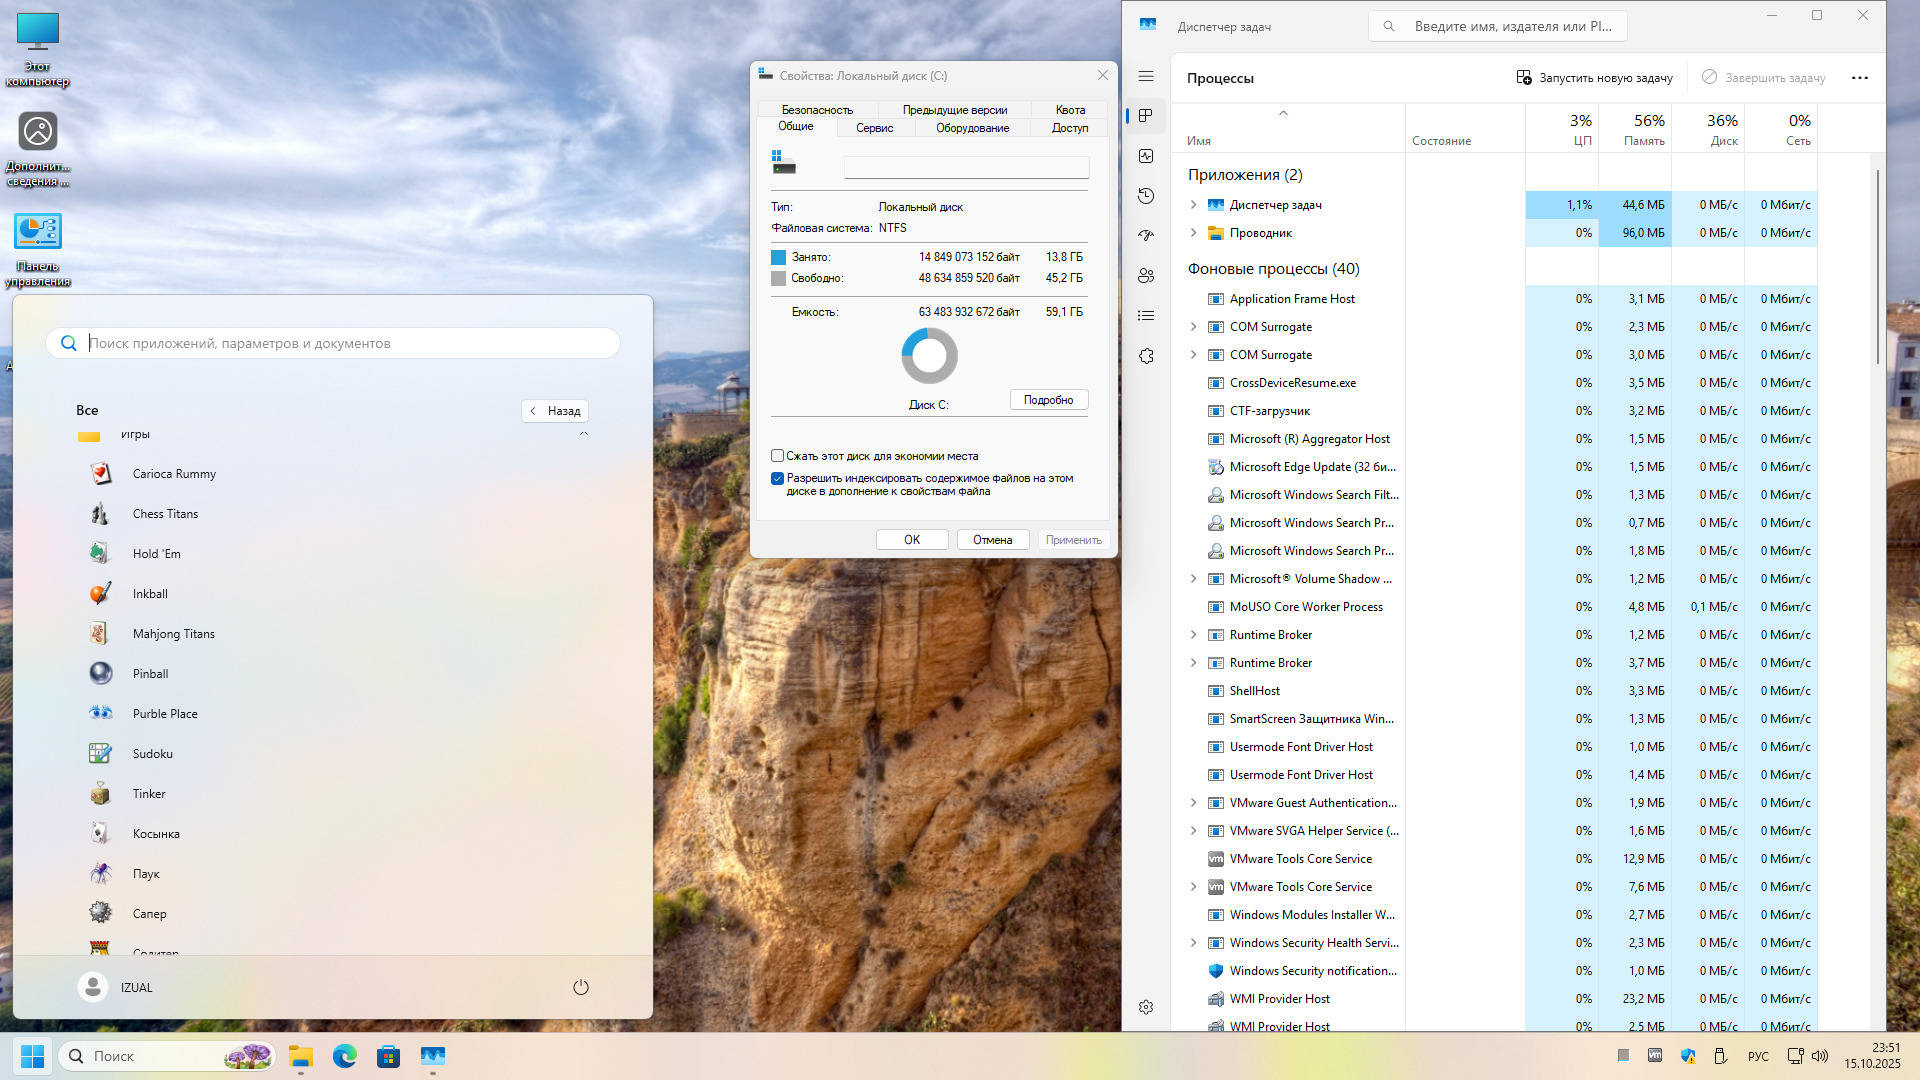Open Task Manager settings gear
The image size is (1920, 1080).
(1146, 1007)
